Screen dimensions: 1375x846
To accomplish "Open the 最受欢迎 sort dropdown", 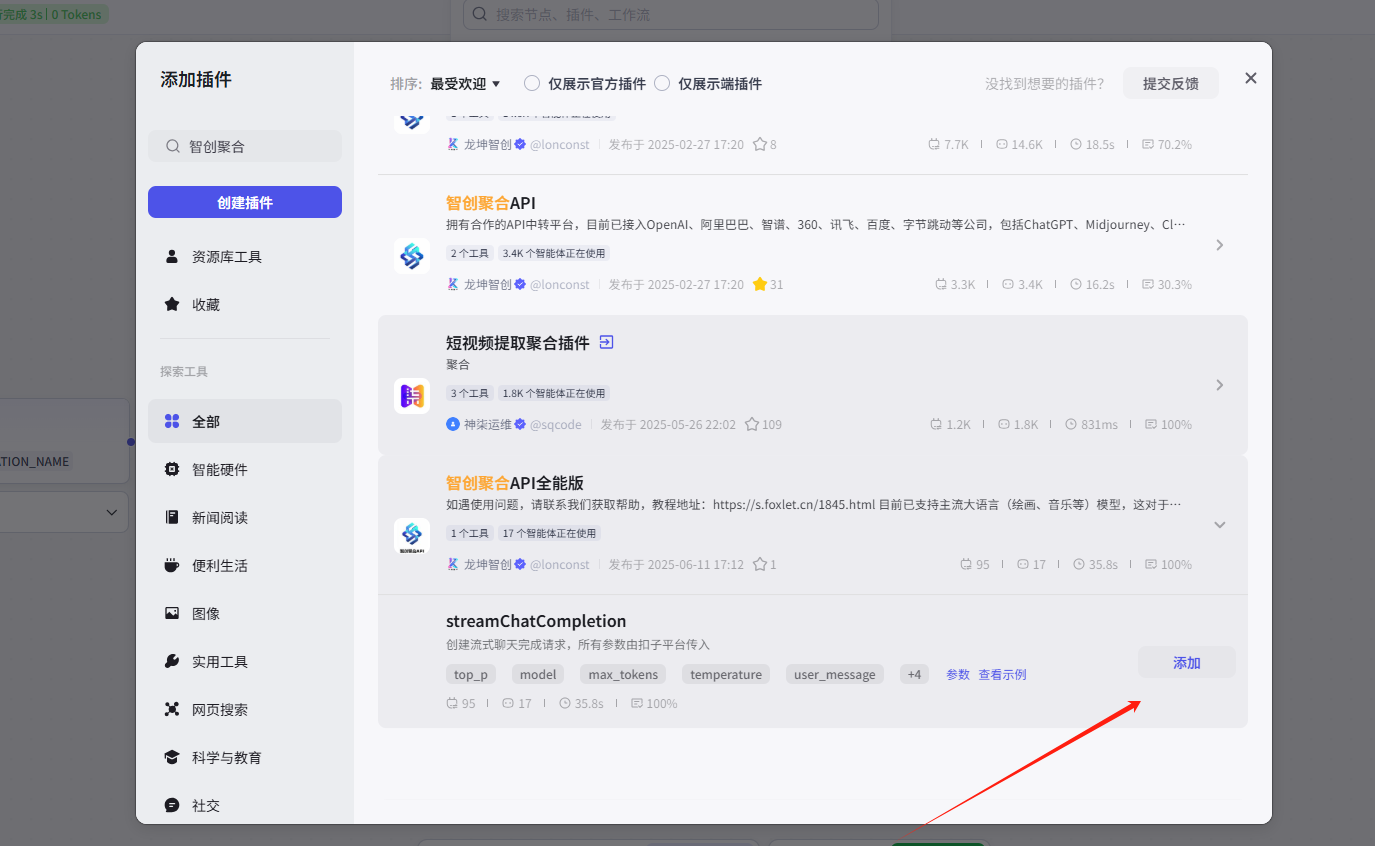I will [465, 84].
